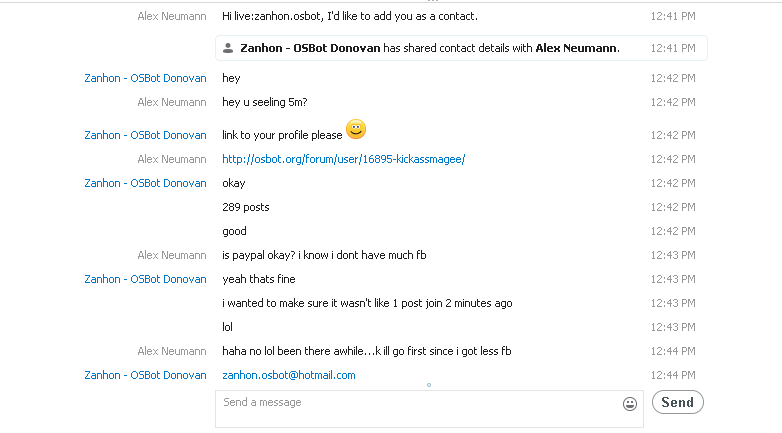Select message 'is paypal okay? i know...'

pyautogui.click(x=324, y=255)
